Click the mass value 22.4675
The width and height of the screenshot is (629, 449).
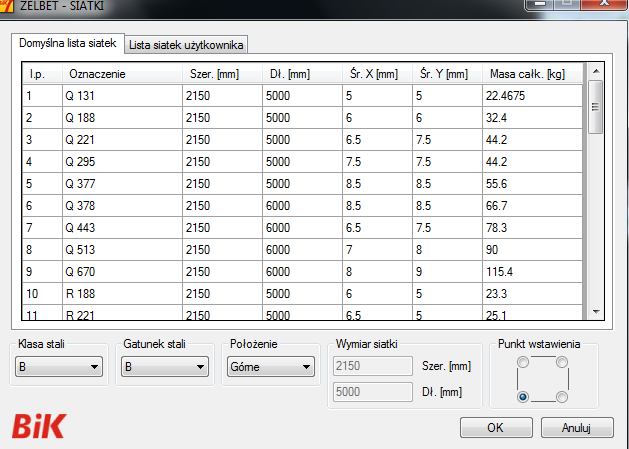coord(505,96)
